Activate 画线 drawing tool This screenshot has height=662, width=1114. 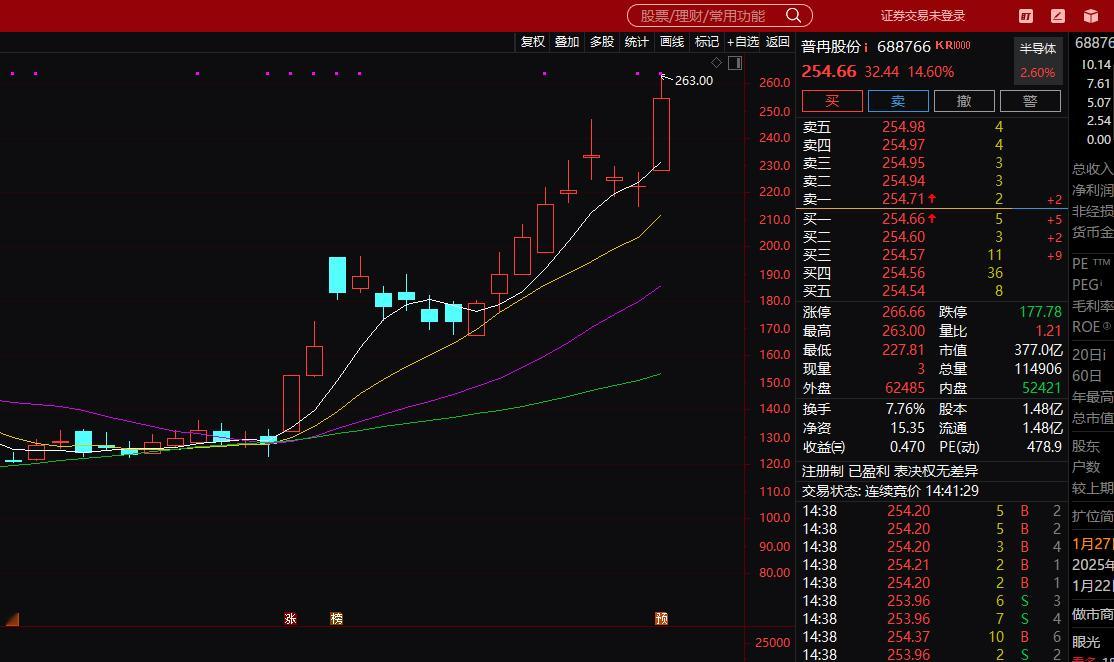[x=671, y=42]
